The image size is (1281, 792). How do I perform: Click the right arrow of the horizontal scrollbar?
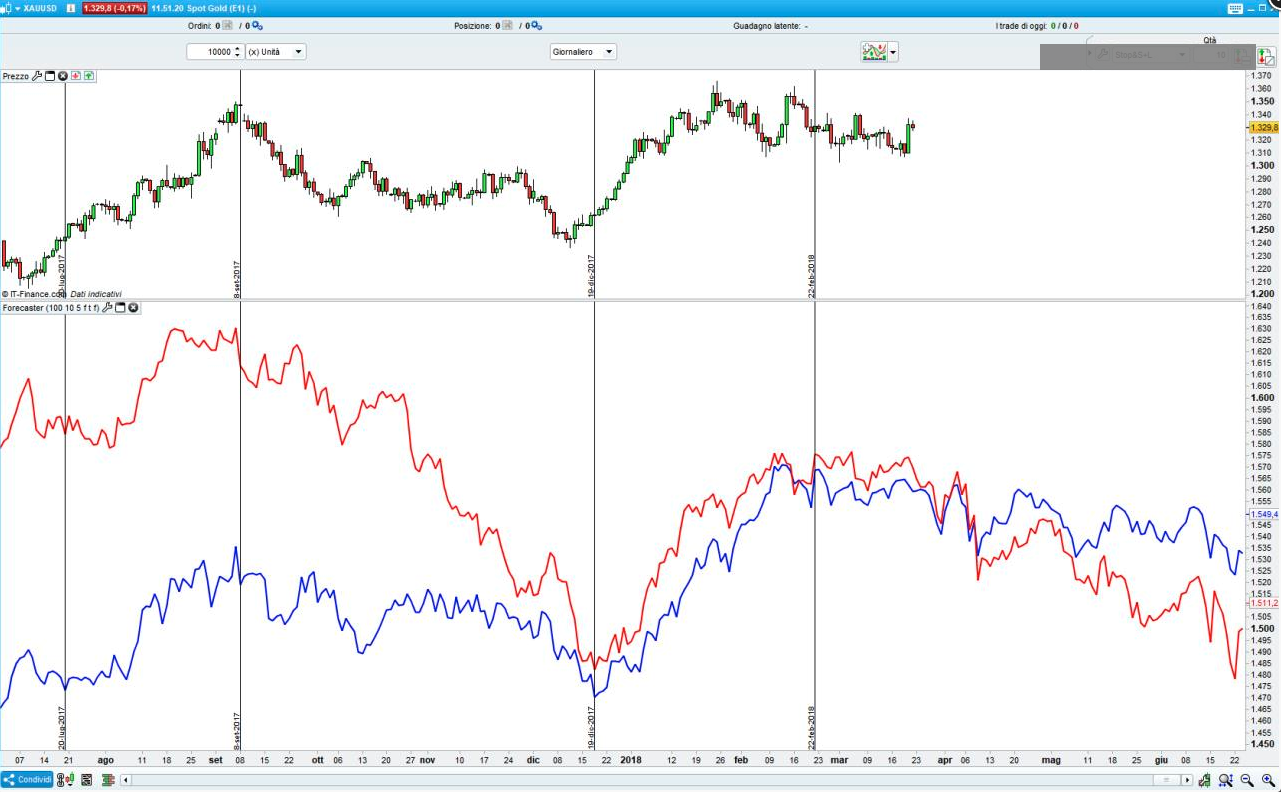pyautogui.click(x=1188, y=780)
